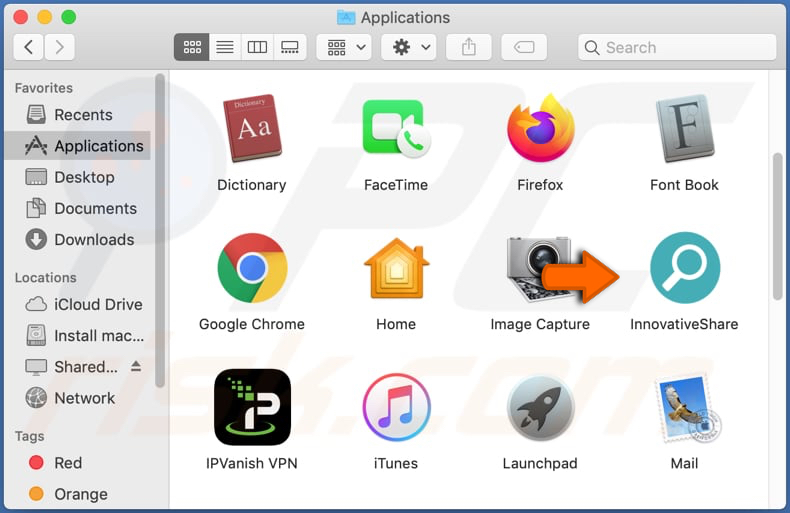Screen dimensions: 790x513
Task: Open Network in the sidebar
Action: (78, 398)
